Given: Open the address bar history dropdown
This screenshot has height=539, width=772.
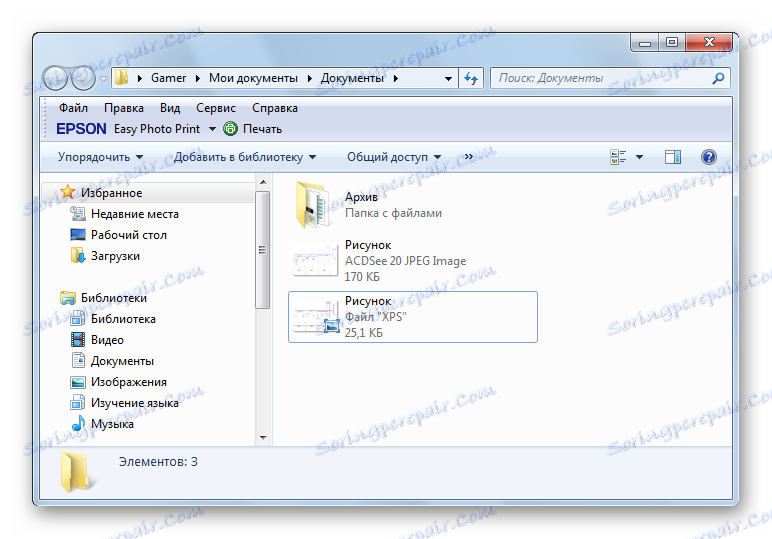Looking at the screenshot, I should [448, 78].
